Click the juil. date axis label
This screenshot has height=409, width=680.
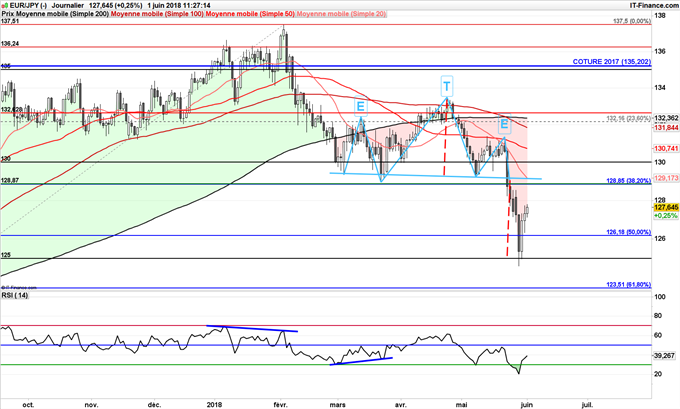[x=586, y=405]
